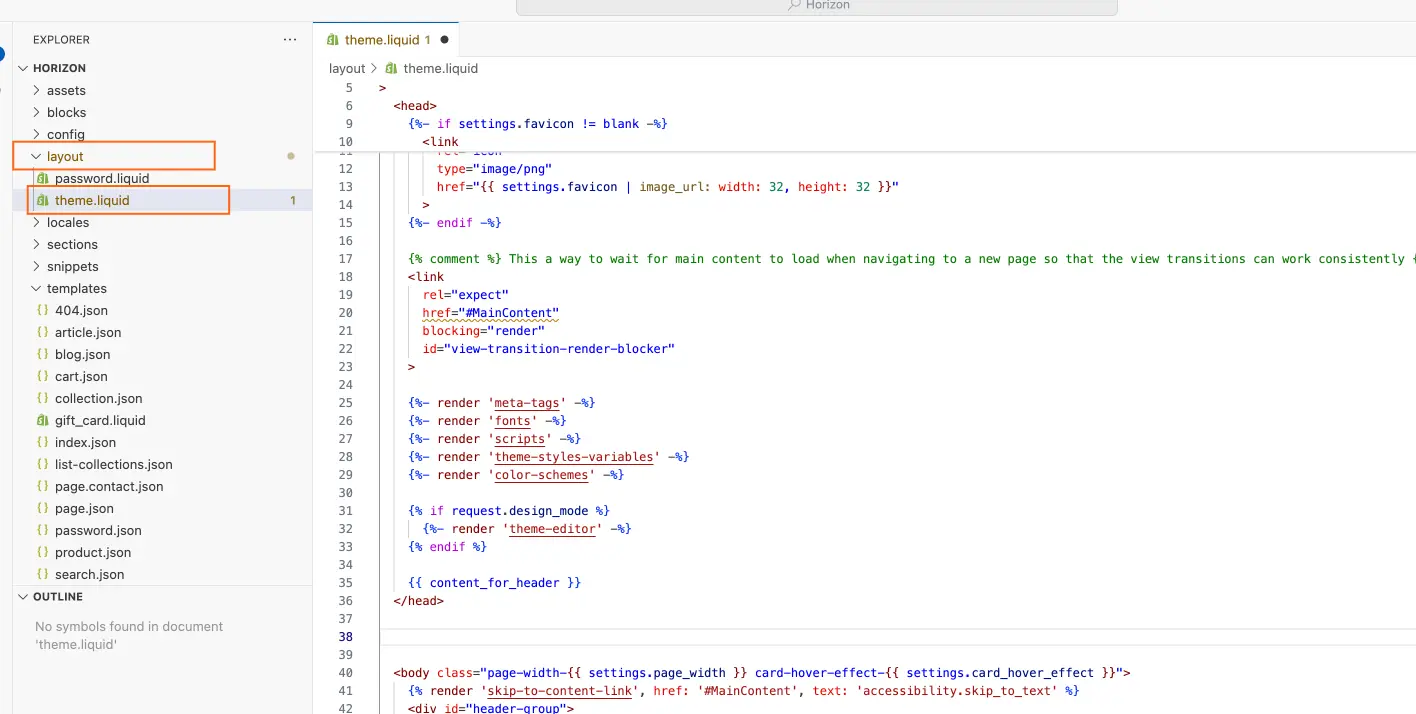Click the href="#MainContent" attribute text
Image resolution: width=1416 pixels, height=714 pixels.
pyautogui.click(x=490, y=313)
